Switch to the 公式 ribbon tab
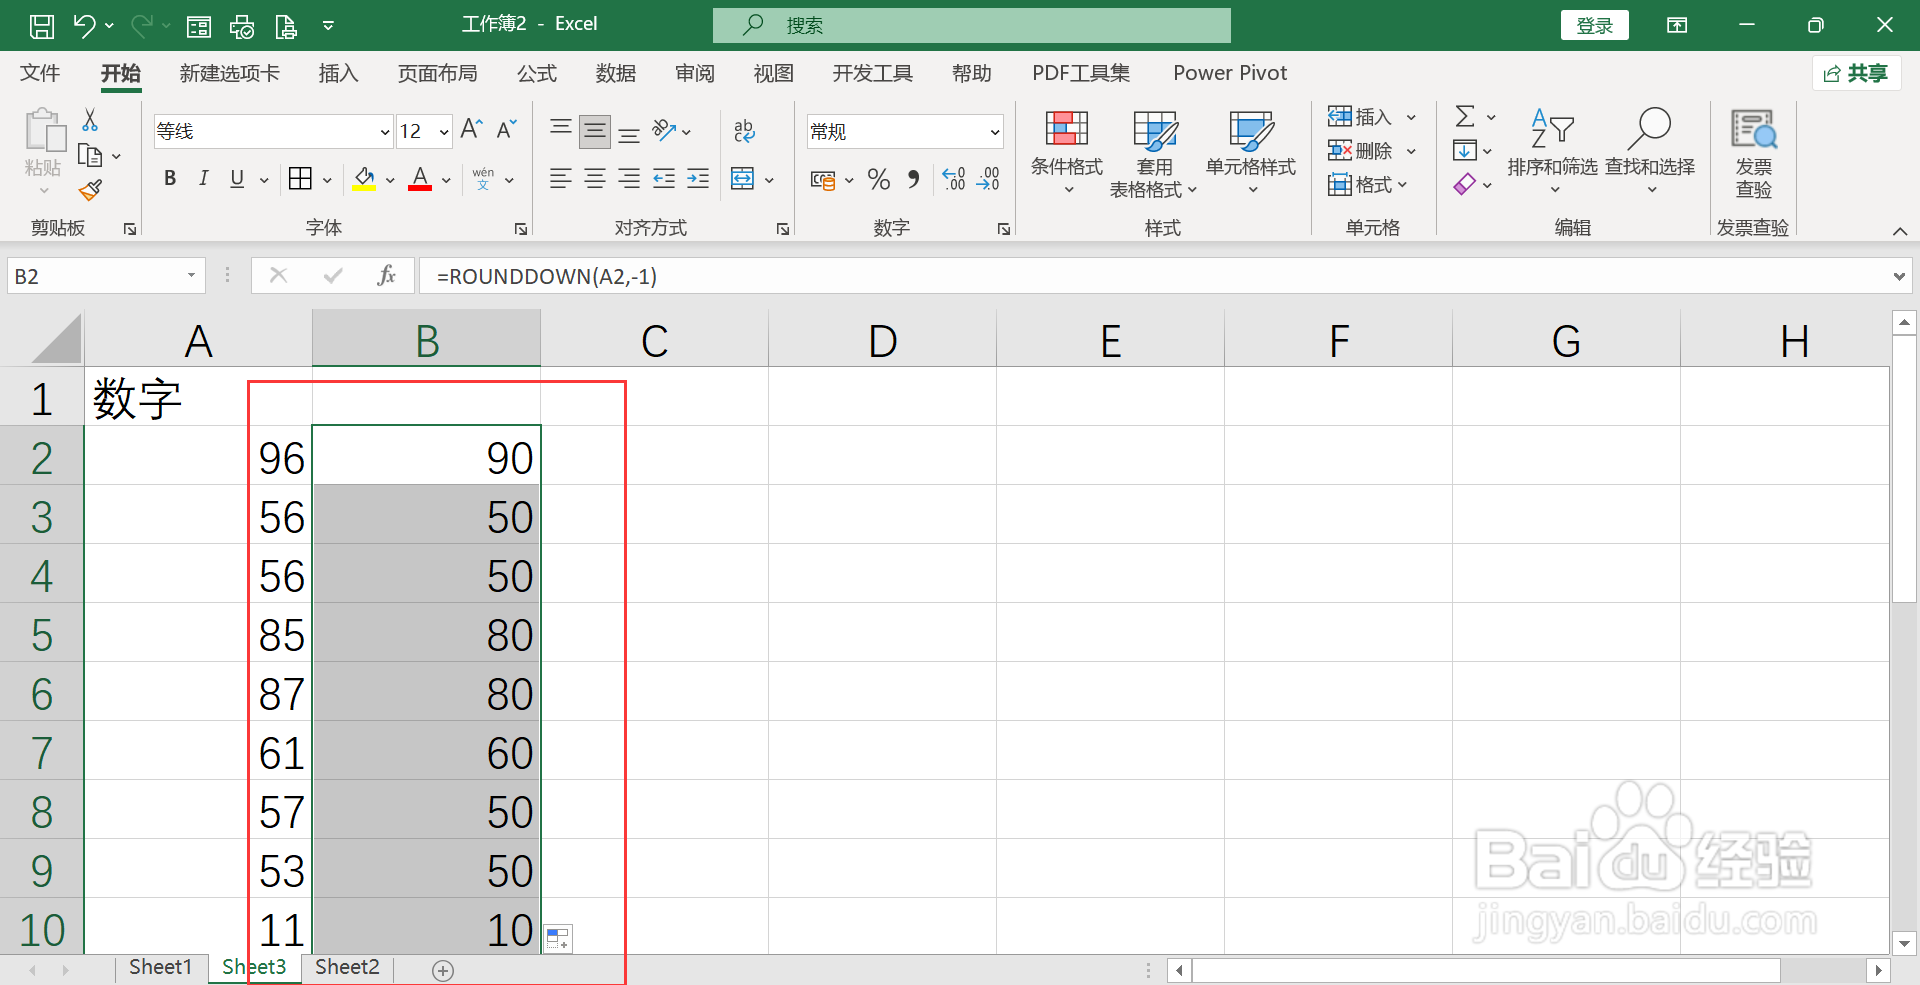 tap(537, 73)
